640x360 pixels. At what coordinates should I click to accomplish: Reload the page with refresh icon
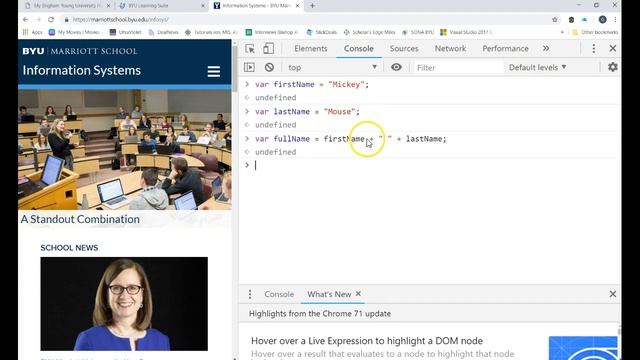(x=51, y=19)
